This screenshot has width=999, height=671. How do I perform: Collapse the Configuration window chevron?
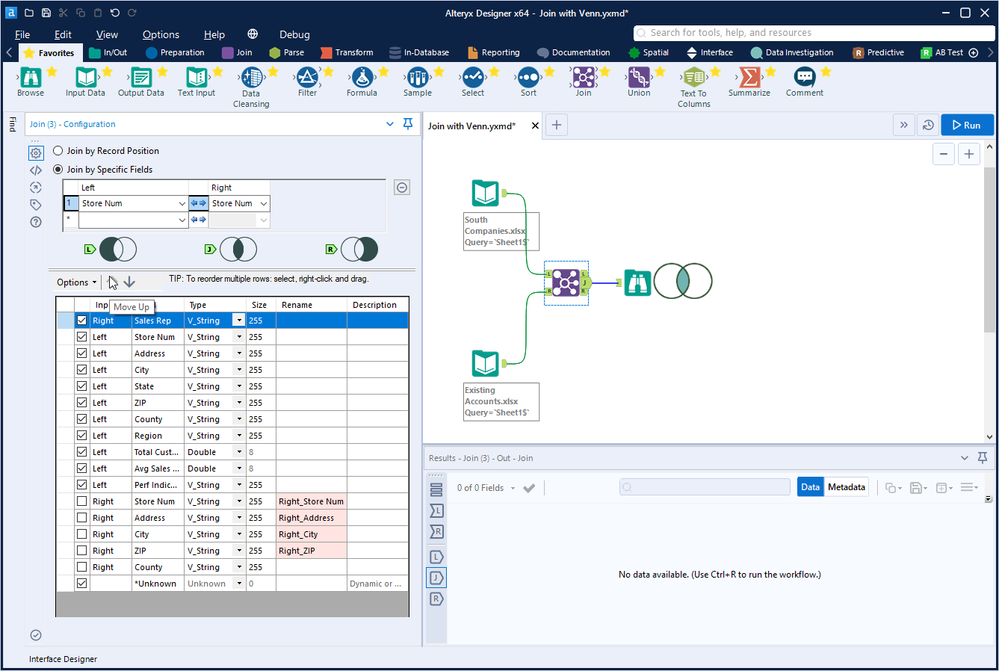coord(390,124)
